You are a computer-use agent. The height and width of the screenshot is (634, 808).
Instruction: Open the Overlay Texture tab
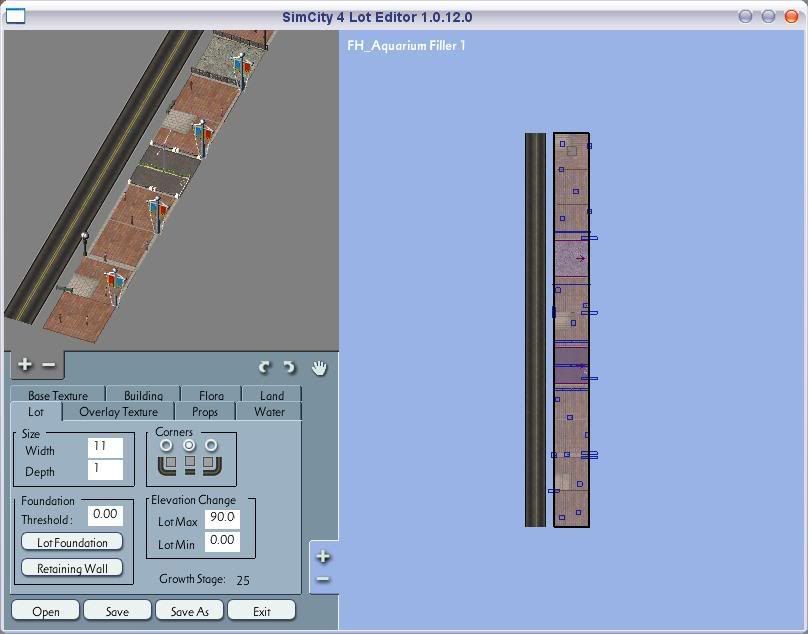[119, 412]
